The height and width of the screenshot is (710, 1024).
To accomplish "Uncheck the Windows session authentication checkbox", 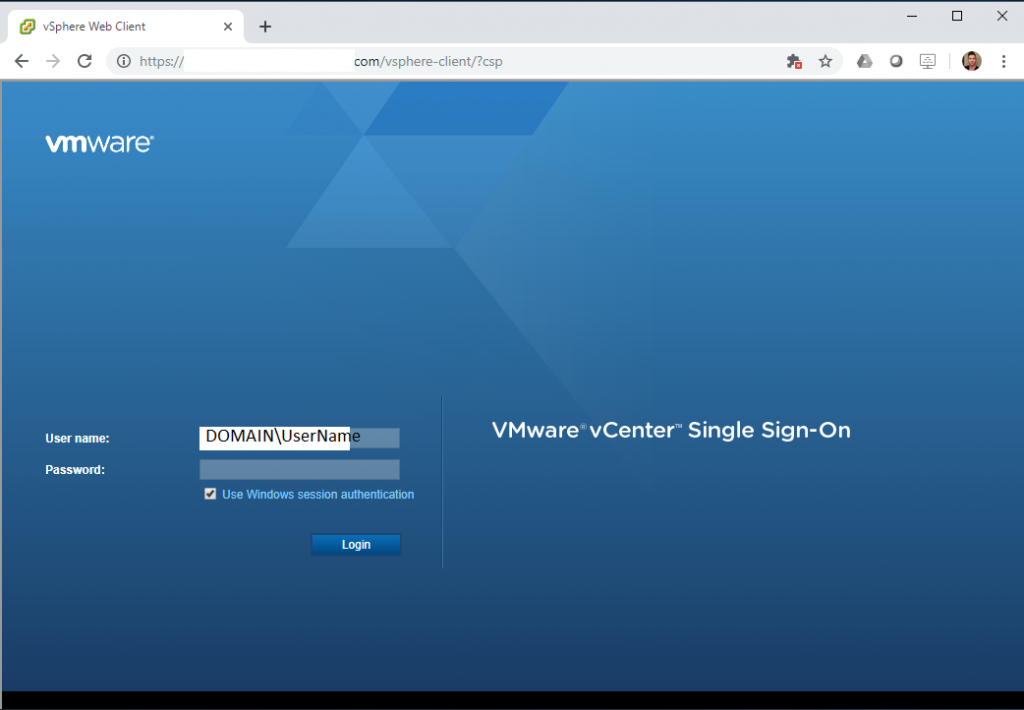I will 210,494.
